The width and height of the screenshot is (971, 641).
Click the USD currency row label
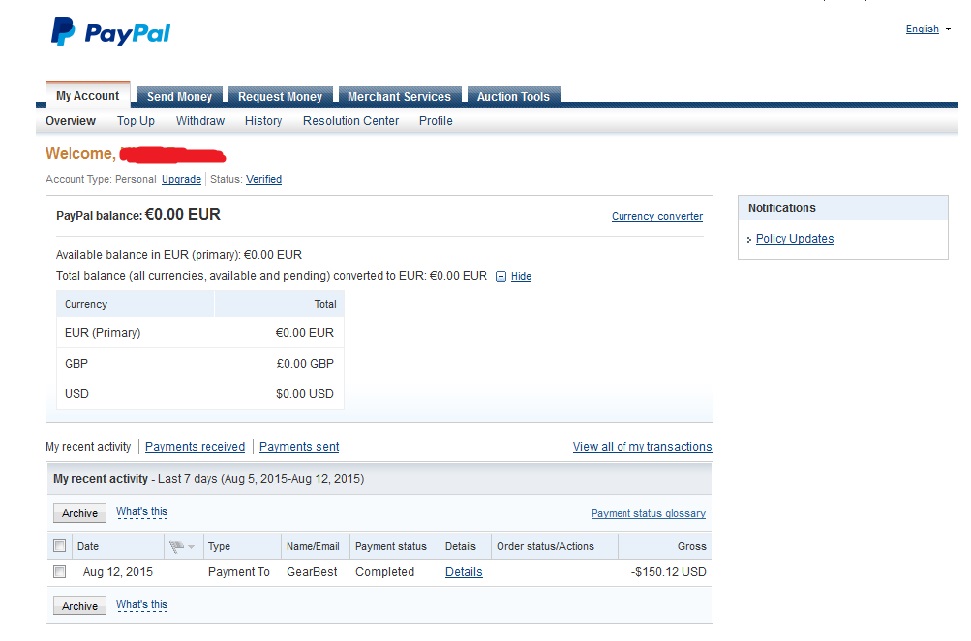pyautogui.click(x=77, y=394)
